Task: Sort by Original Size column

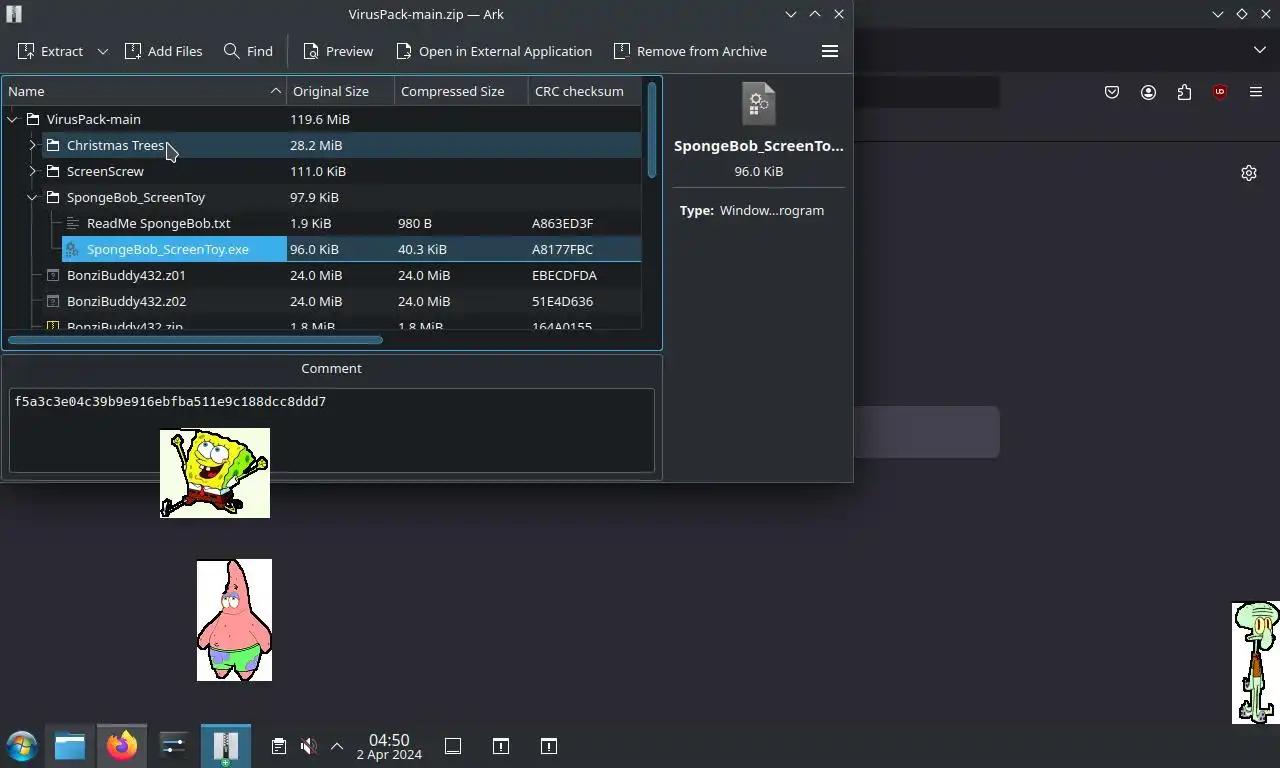Action: click(340, 91)
